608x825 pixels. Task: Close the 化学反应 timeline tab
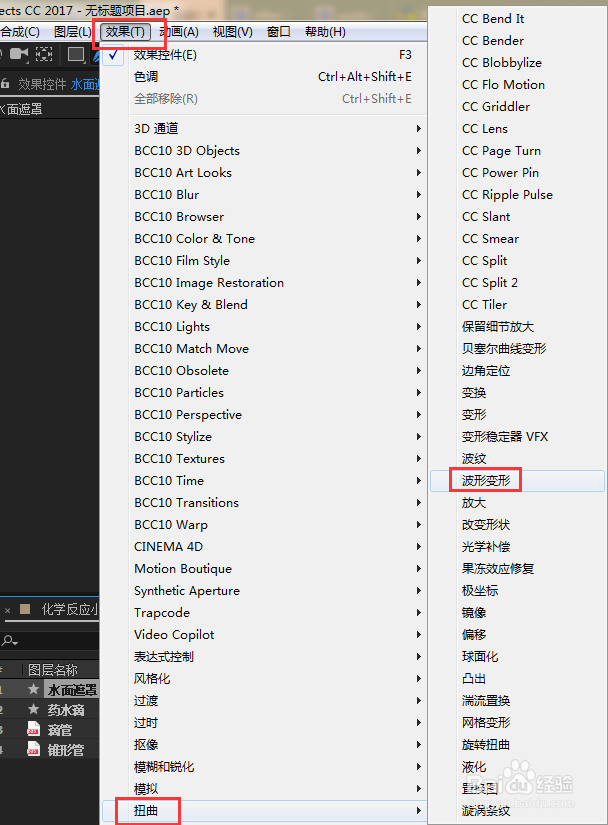7,610
